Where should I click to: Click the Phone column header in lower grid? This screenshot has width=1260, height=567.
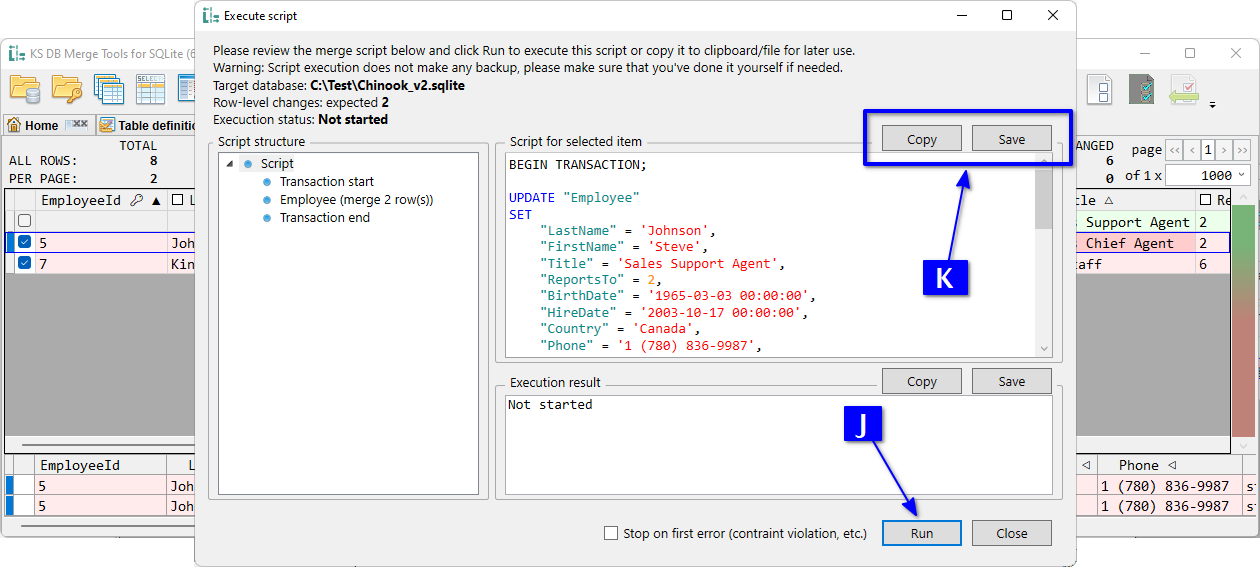1168,465
